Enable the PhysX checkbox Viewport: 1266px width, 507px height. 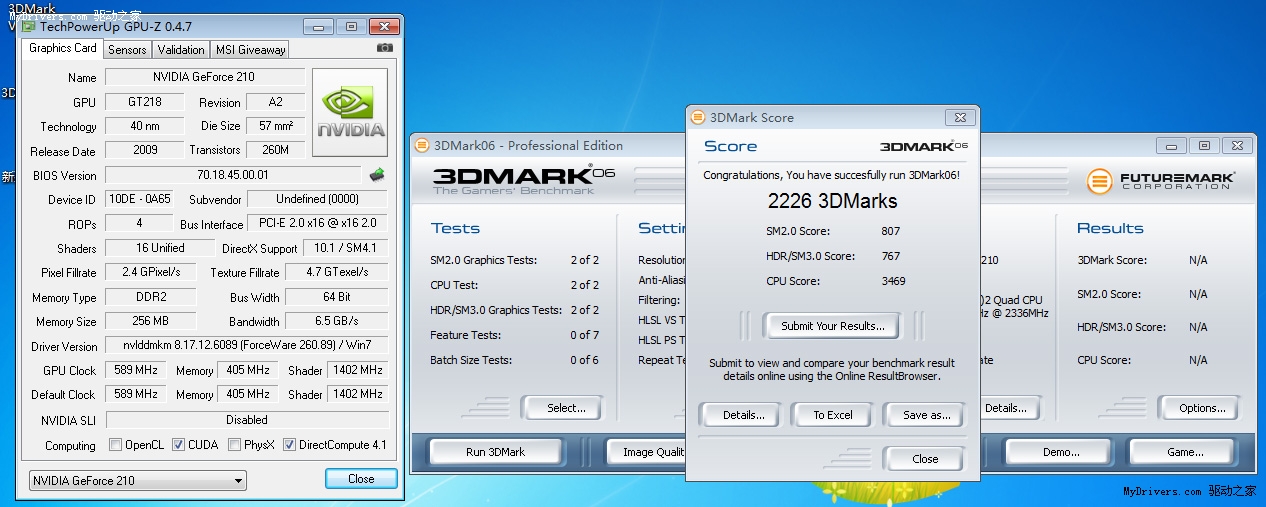[234, 445]
